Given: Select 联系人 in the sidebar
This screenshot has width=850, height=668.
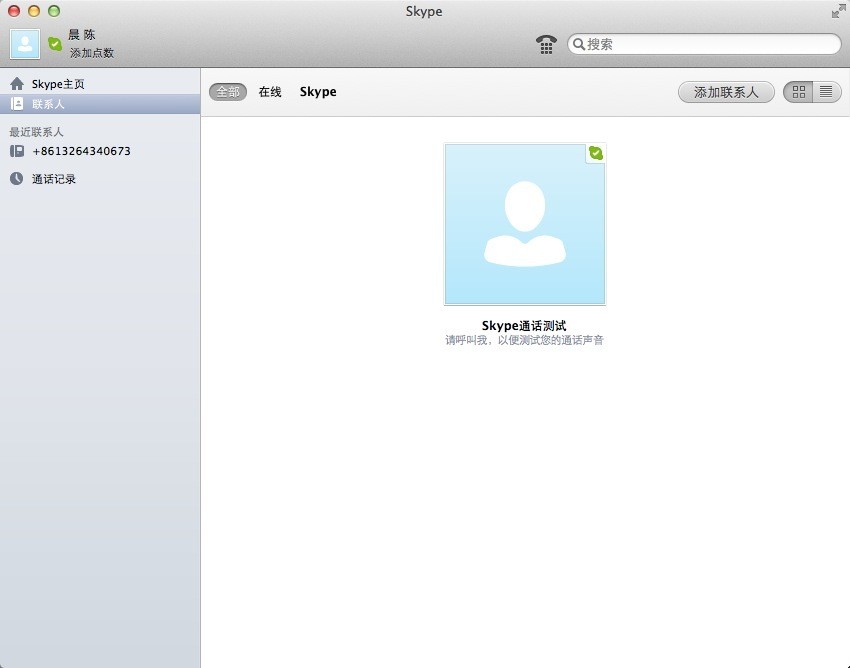Looking at the screenshot, I should tap(100, 104).
